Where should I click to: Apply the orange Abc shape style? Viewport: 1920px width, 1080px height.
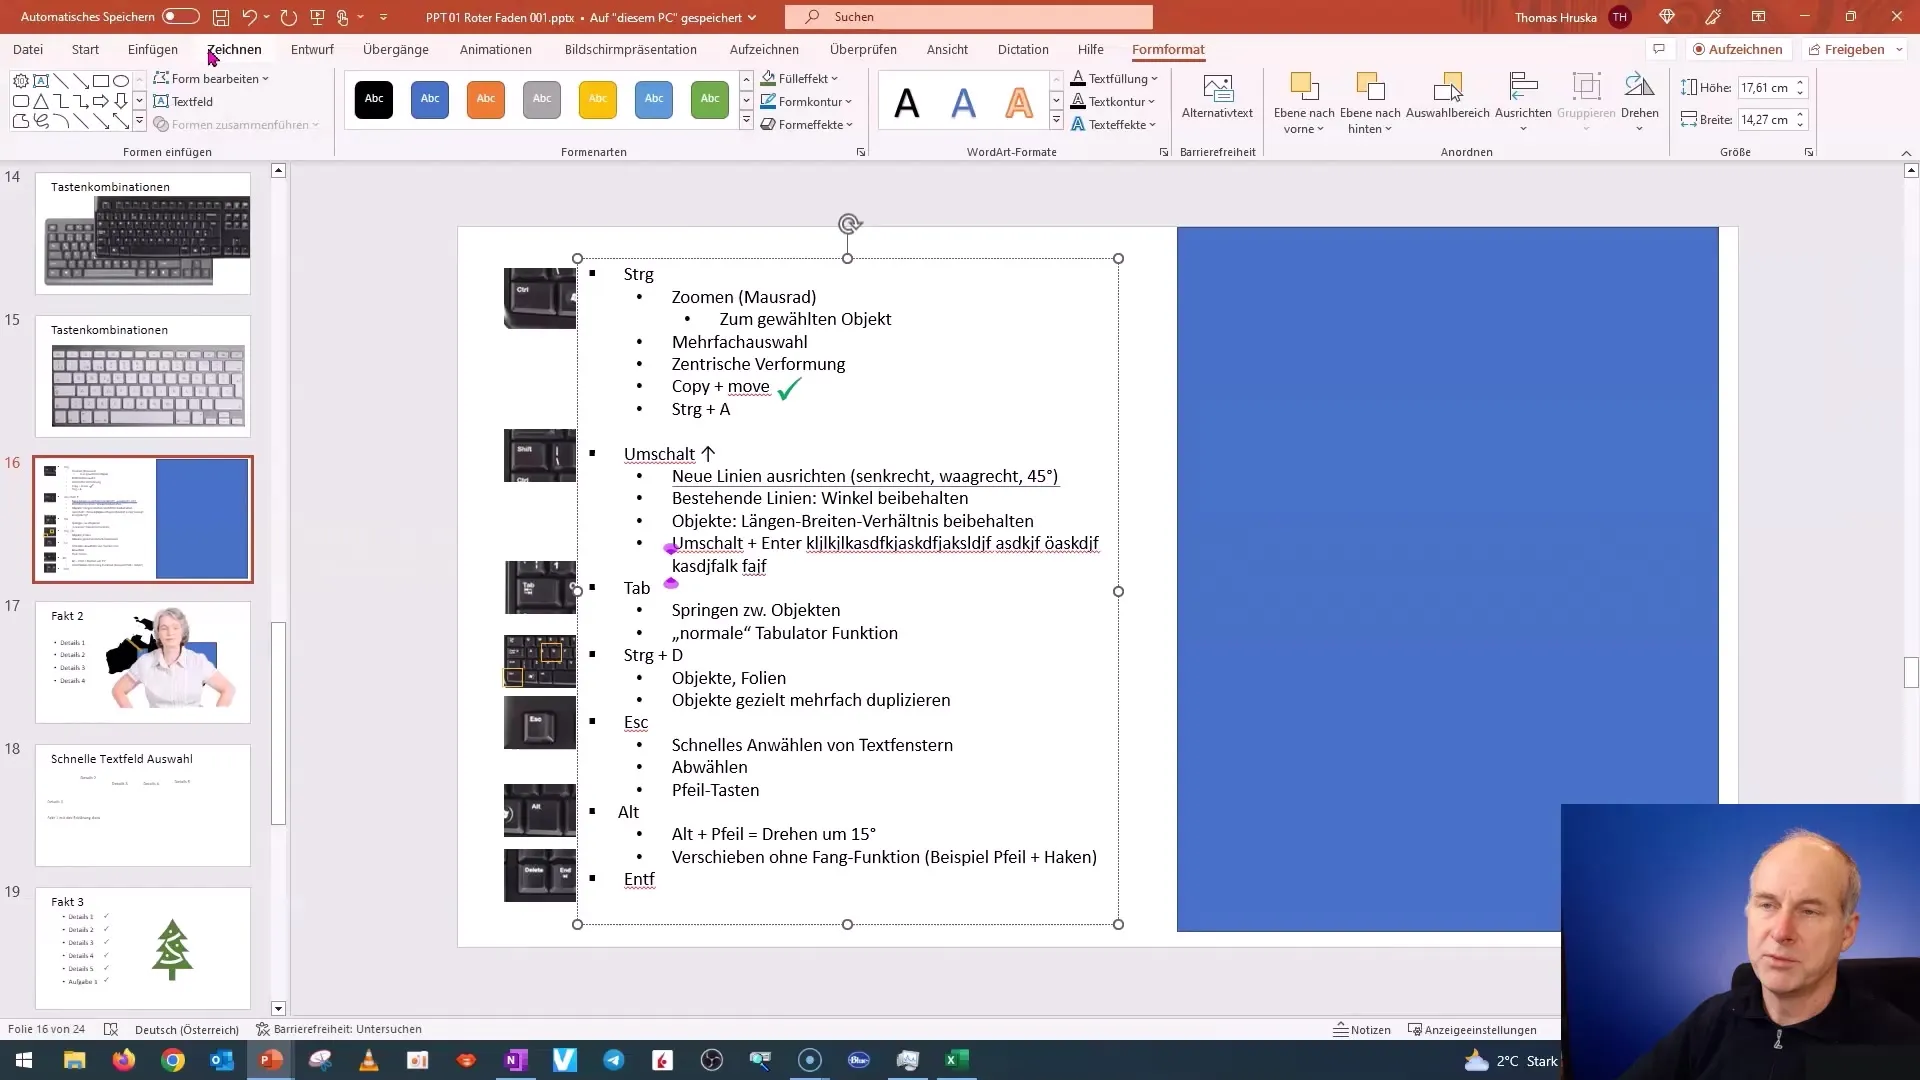click(x=486, y=99)
